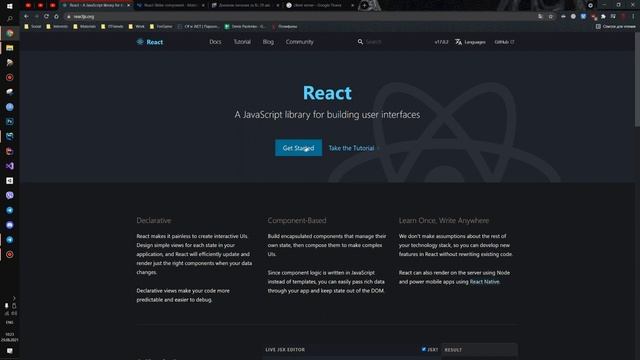Click the Languages translate icon
The width and height of the screenshot is (640, 360).
pos(458,42)
